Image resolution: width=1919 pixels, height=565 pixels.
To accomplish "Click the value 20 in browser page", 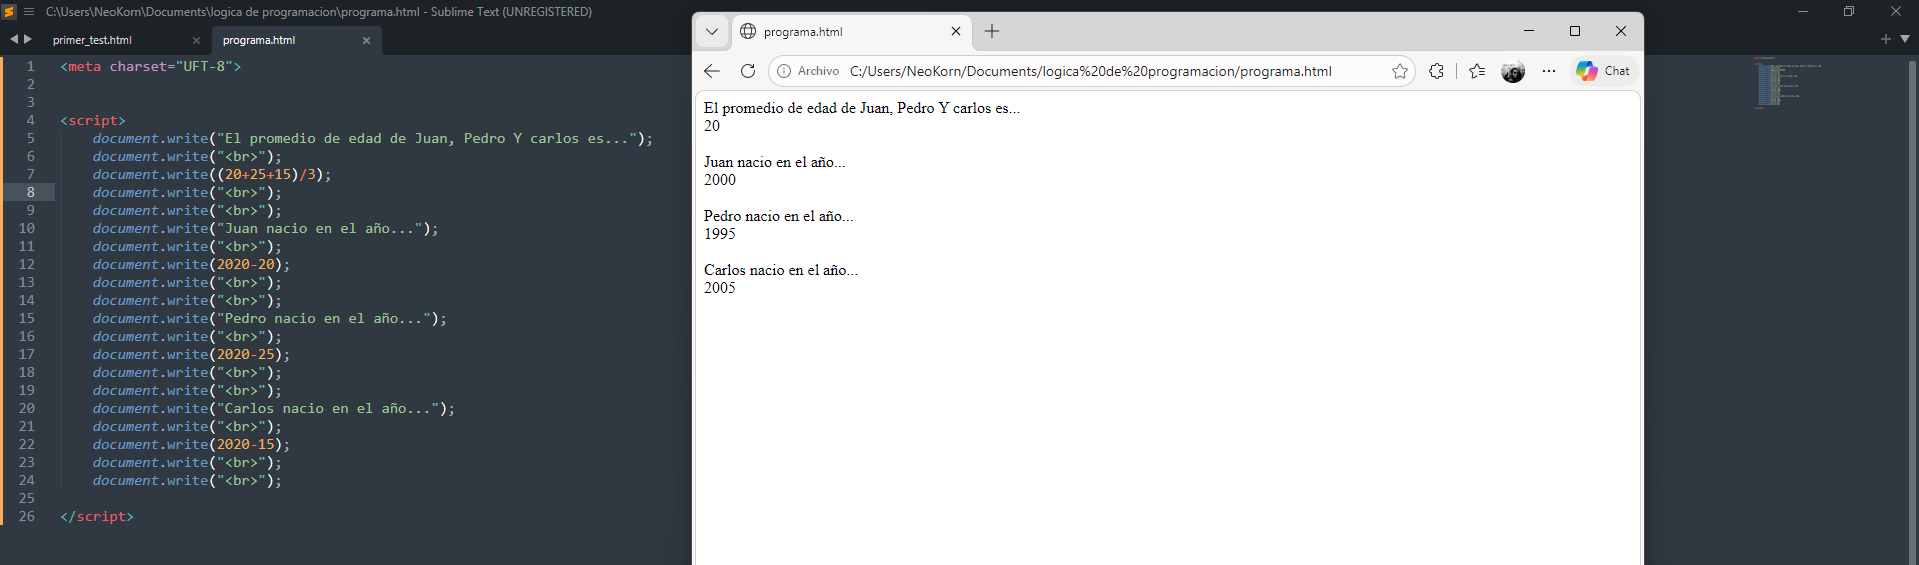I will [712, 126].
